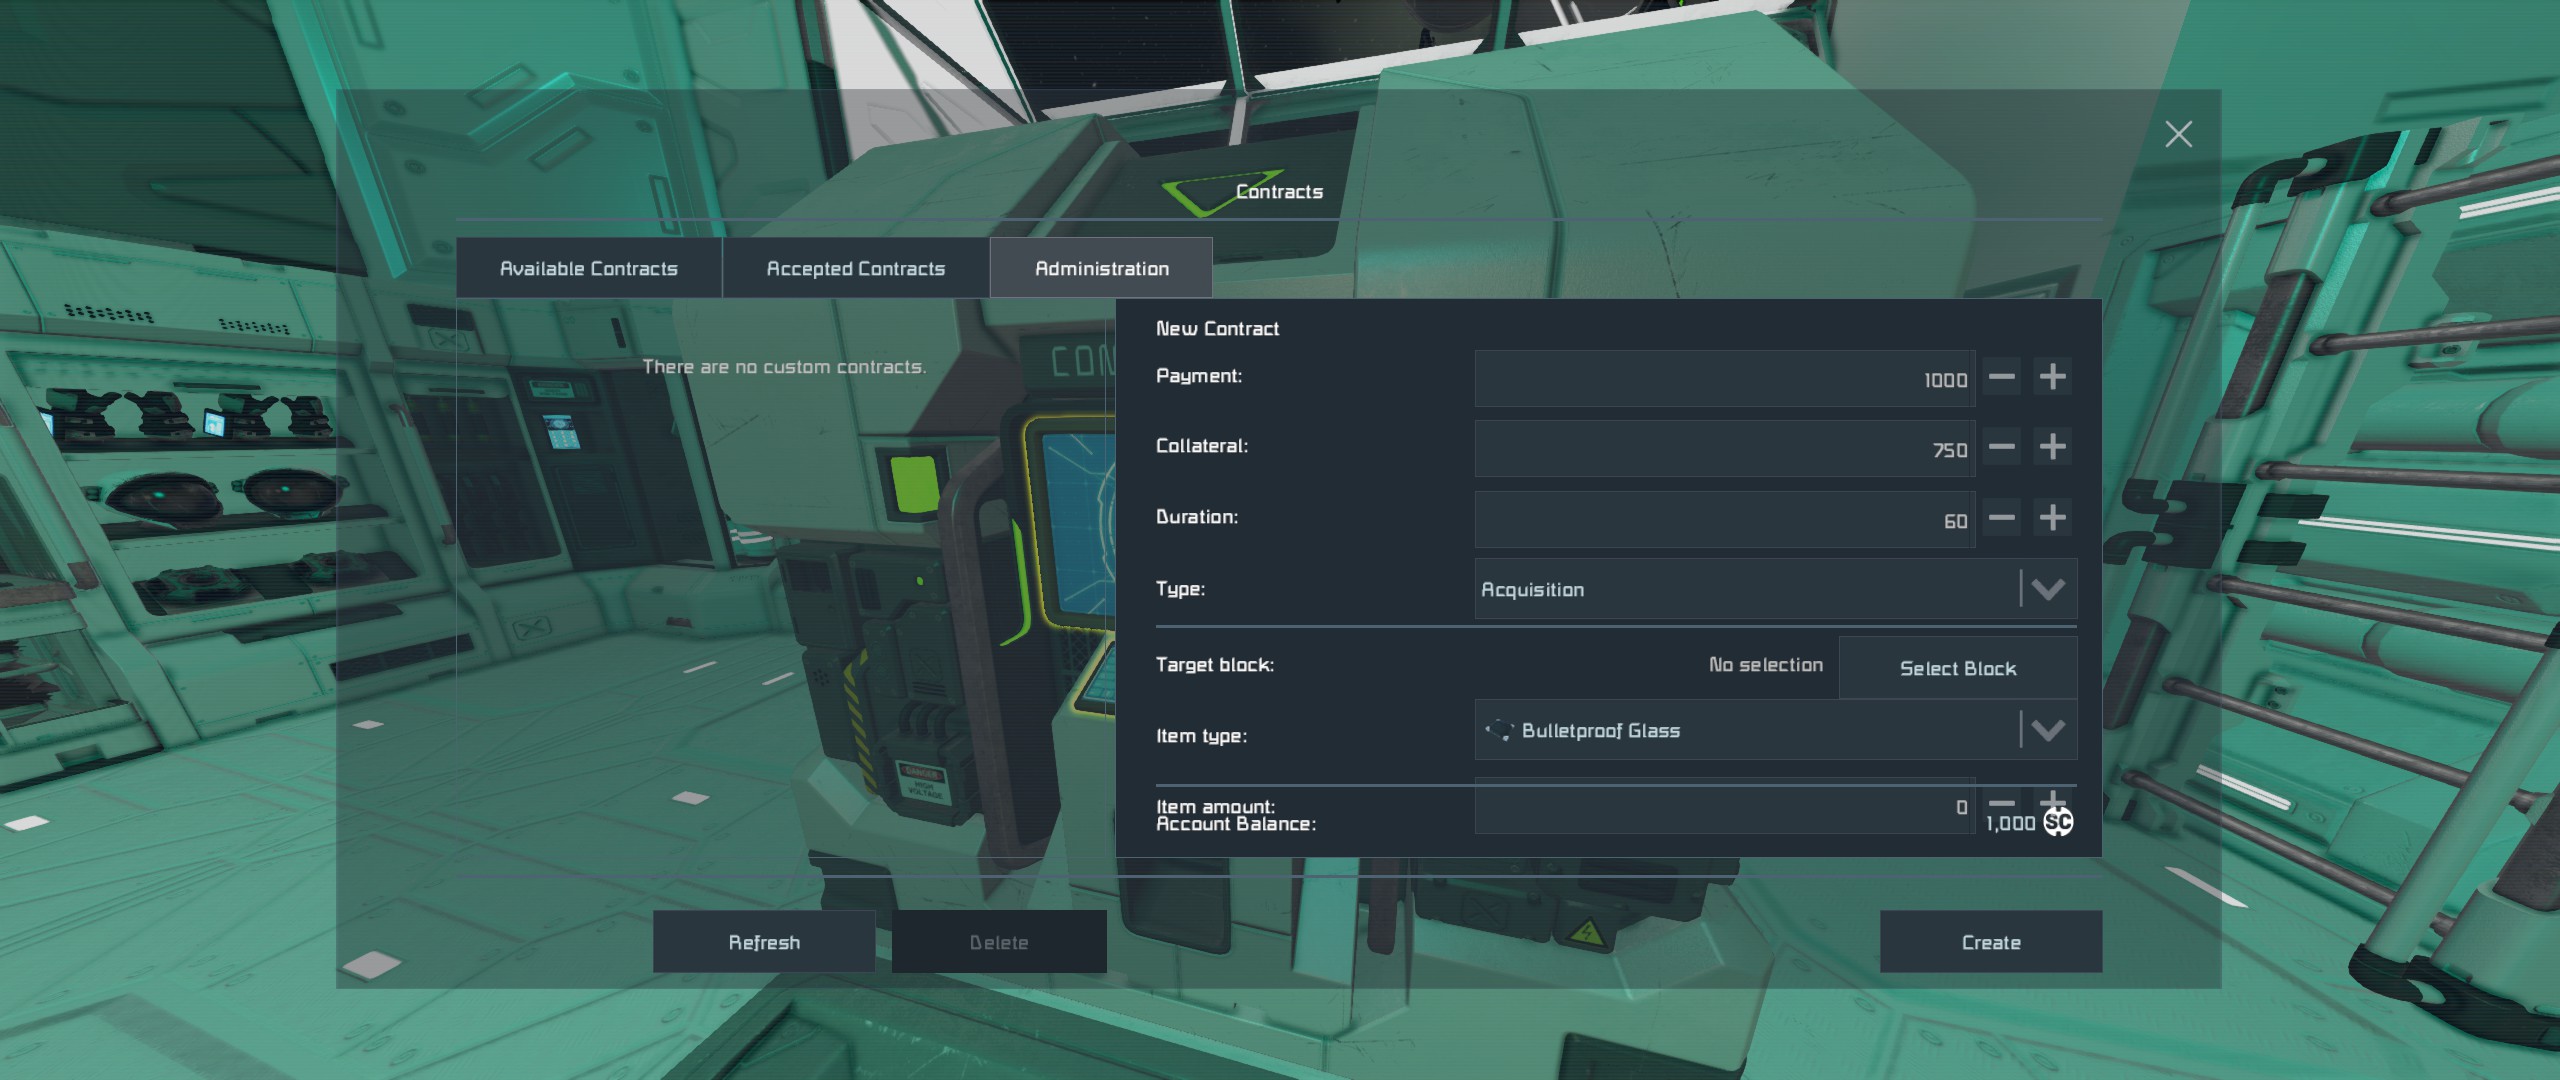Click the Payment amount input field
Image resolution: width=2560 pixels, height=1080 pixels.
1723,379
